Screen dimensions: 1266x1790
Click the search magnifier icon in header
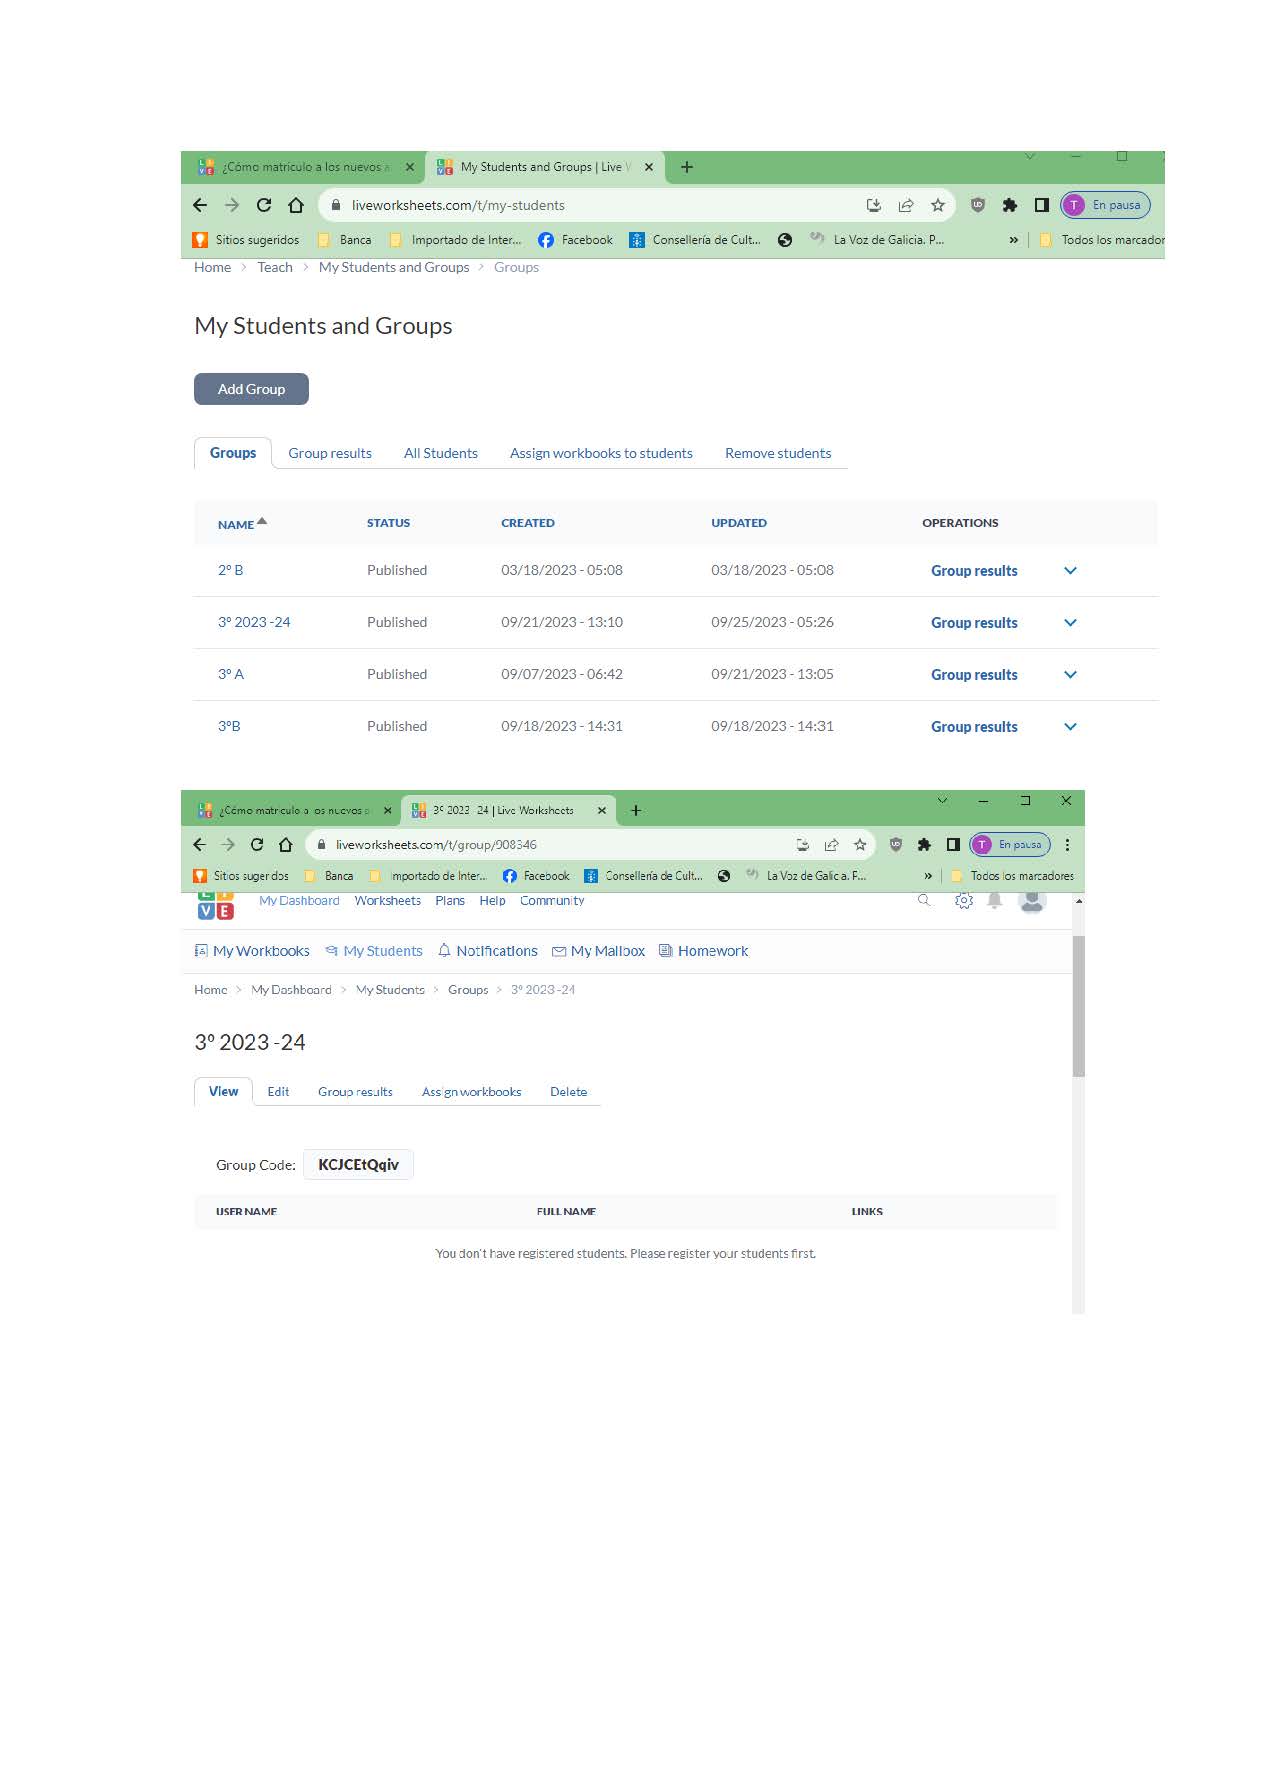pyautogui.click(x=924, y=901)
